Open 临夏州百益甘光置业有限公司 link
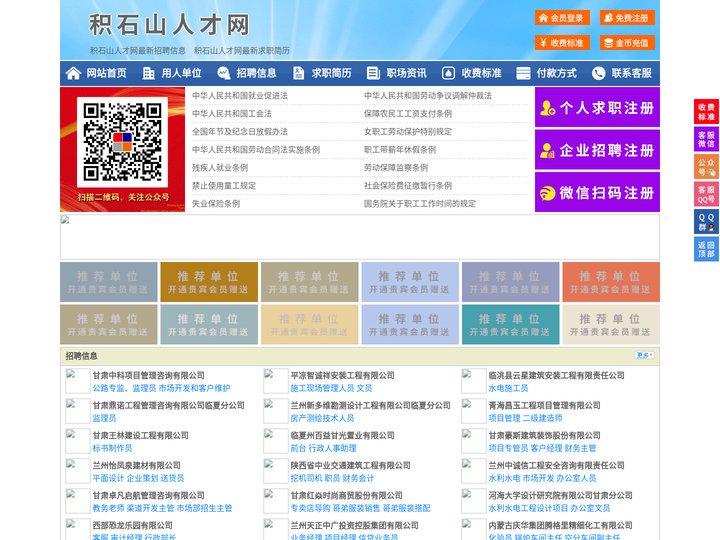The width and height of the screenshot is (720, 540). 343,435
